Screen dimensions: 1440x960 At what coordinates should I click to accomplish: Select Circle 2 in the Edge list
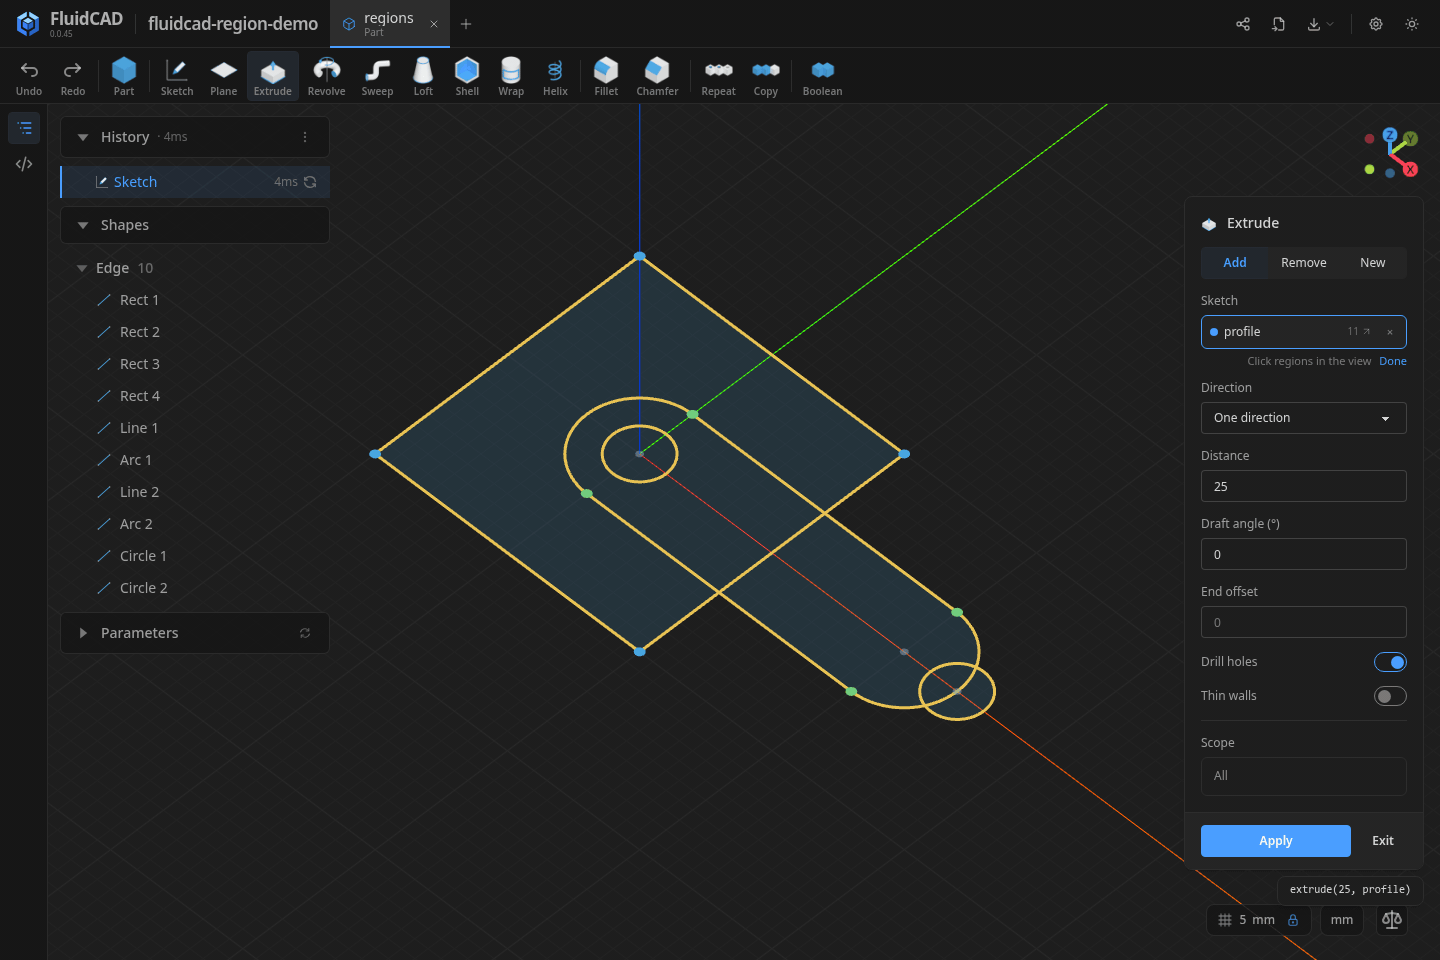coord(143,588)
